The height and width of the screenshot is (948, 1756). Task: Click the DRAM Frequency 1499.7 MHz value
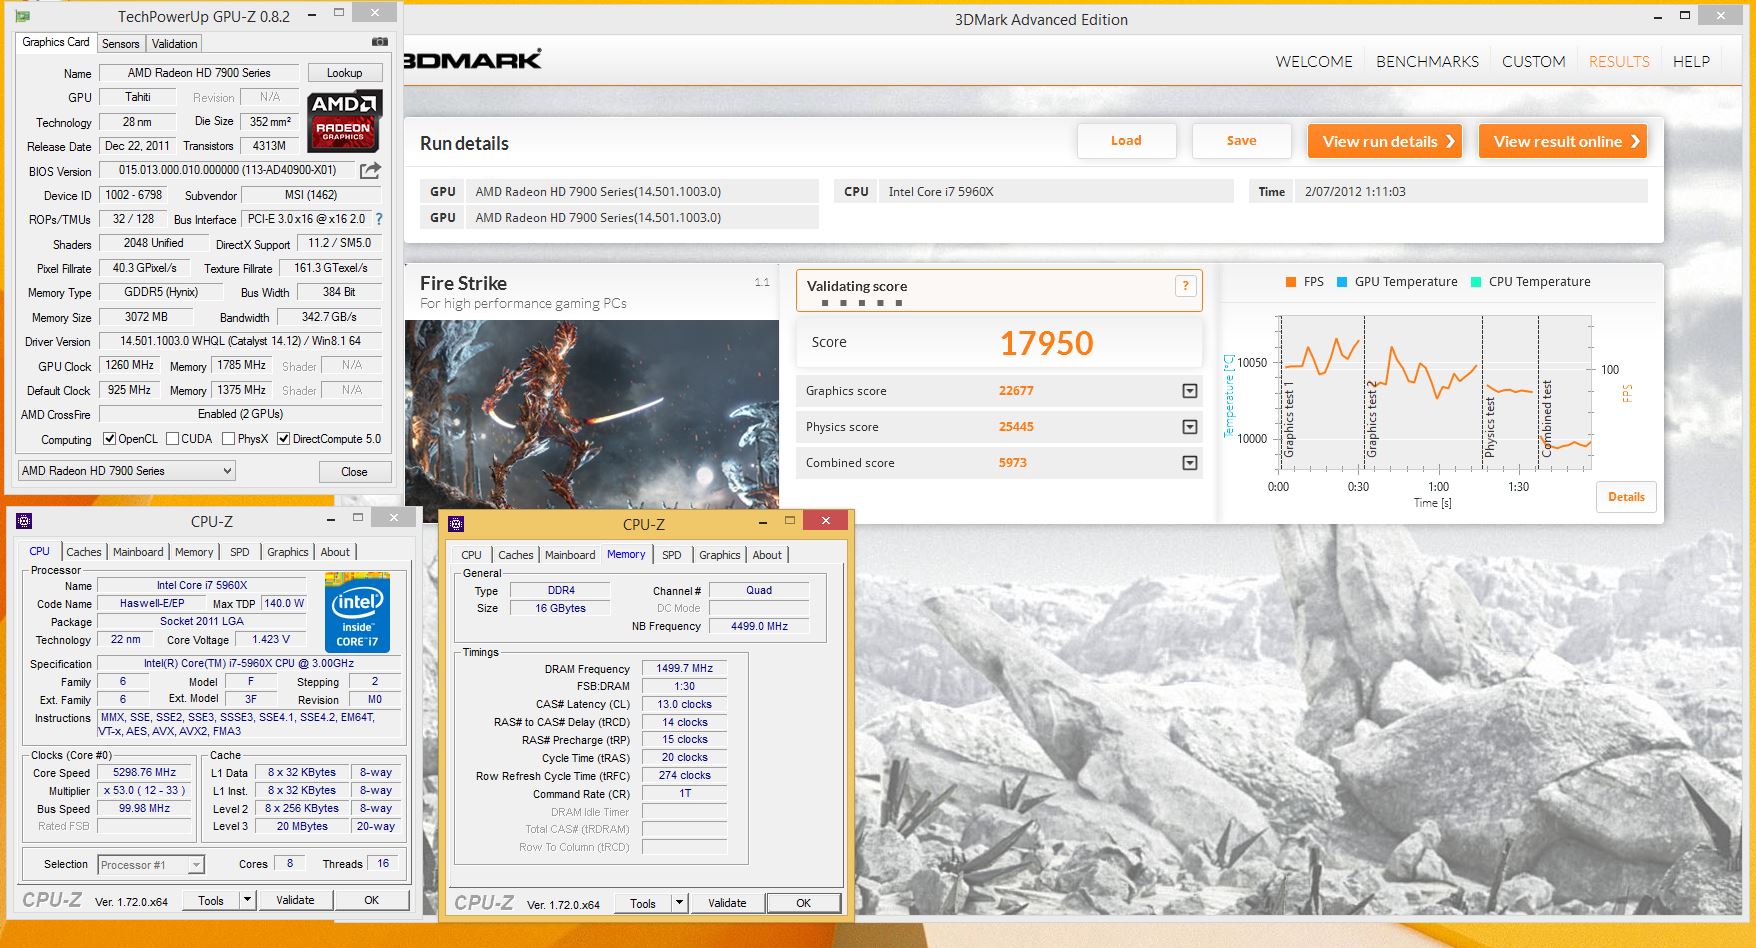(684, 668)
